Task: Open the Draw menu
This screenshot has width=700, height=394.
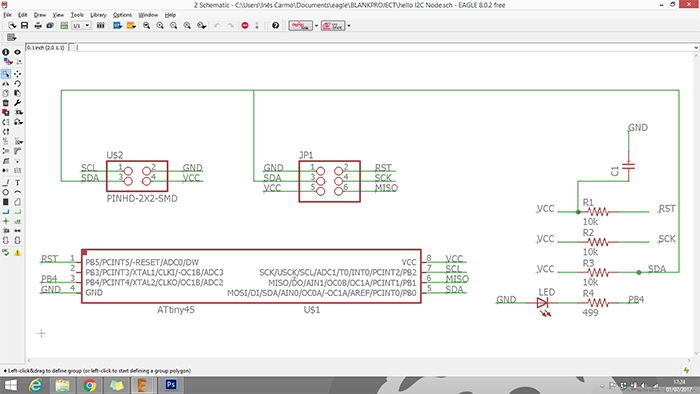Action: [40, 15]
